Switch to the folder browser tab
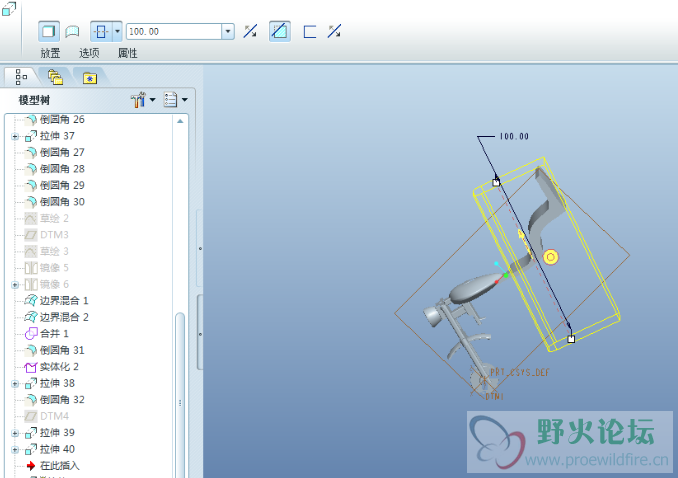678x478 pixels. pyautogui.click(x=55, y=77)
